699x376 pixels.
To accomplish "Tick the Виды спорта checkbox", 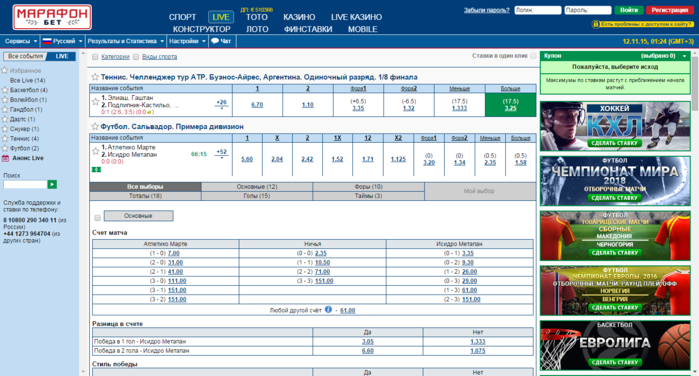I will click(136, 57).
